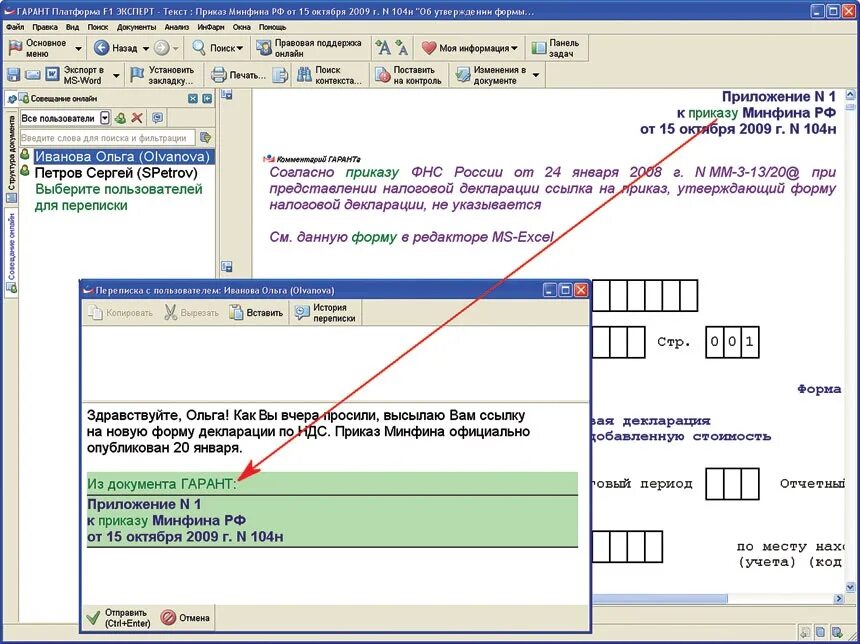
Task: Click the magnifier Поиск icon
Action: click(x=199, y=48)
